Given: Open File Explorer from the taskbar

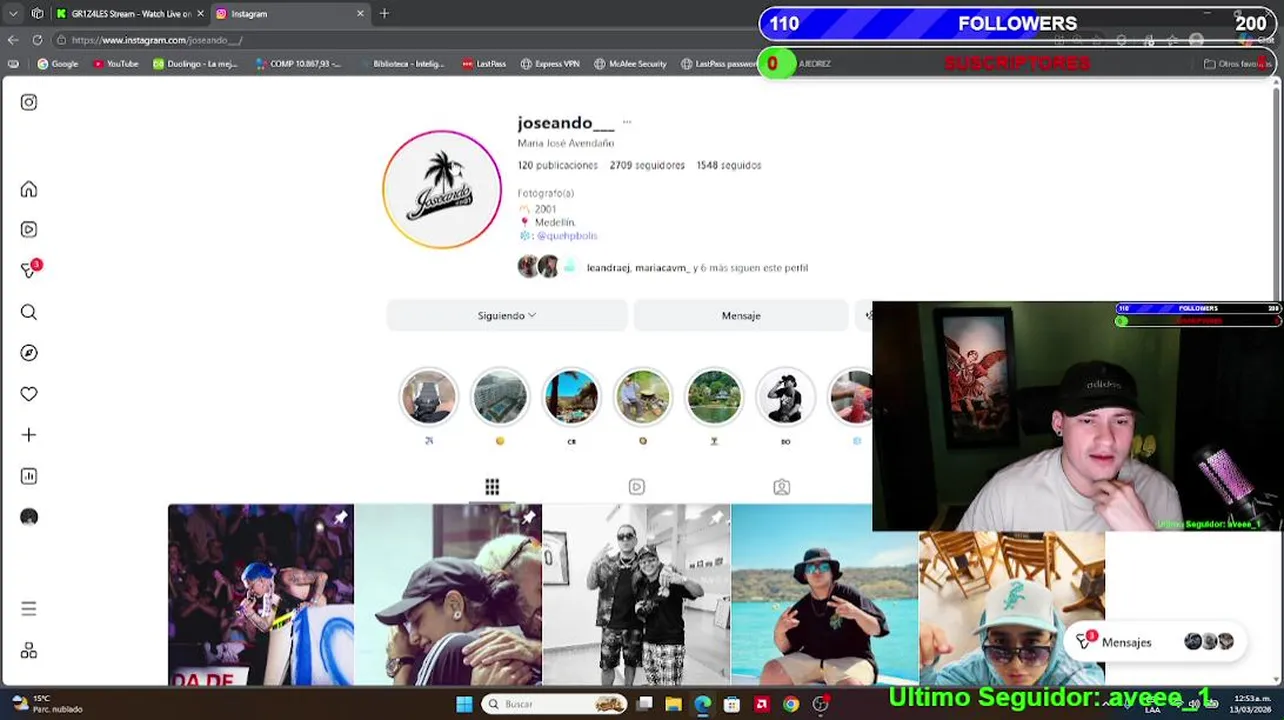Looking at the screenshot, I should pyautogui.click(x=674, y=704).
